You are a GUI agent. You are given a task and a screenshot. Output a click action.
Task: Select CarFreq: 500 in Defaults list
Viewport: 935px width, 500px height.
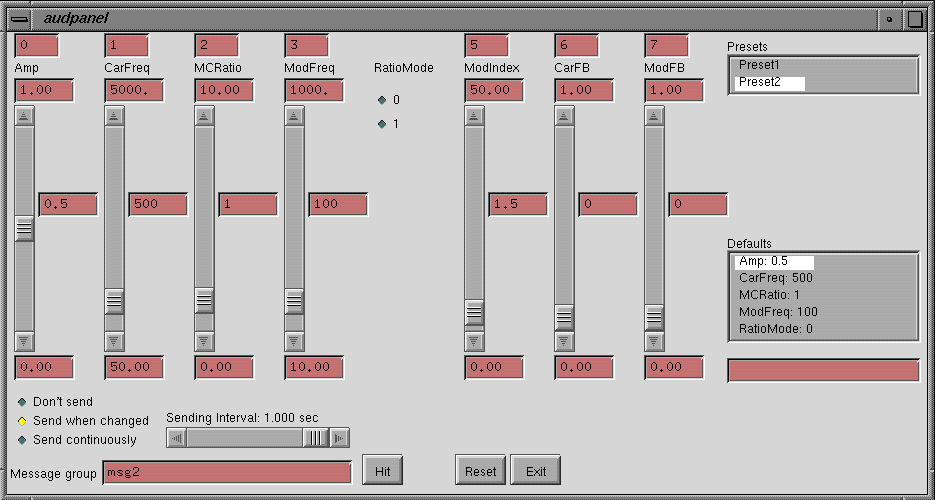click(x=775, y=278)
